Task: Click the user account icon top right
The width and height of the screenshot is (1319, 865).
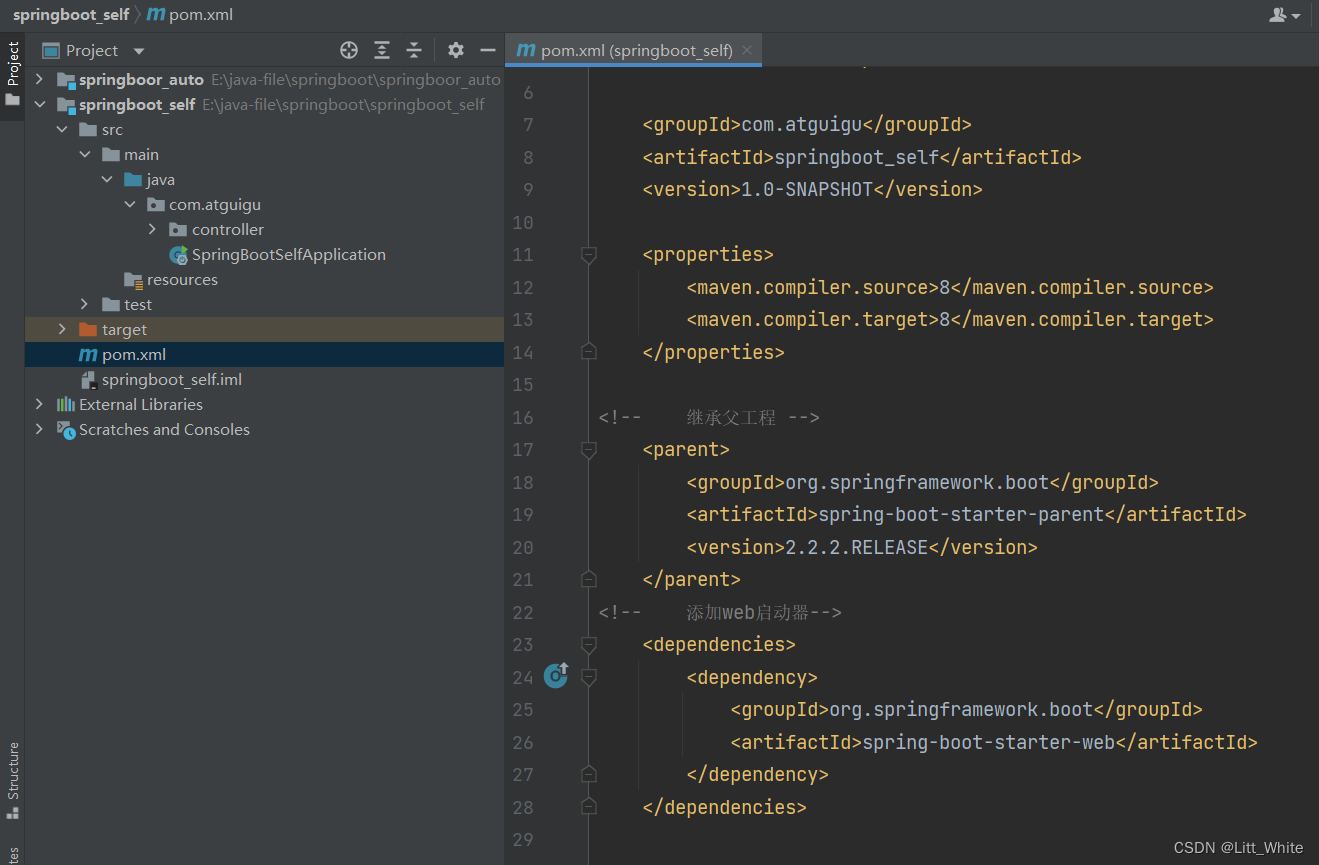Action: pyautogui.click(x=1285, y=15)
